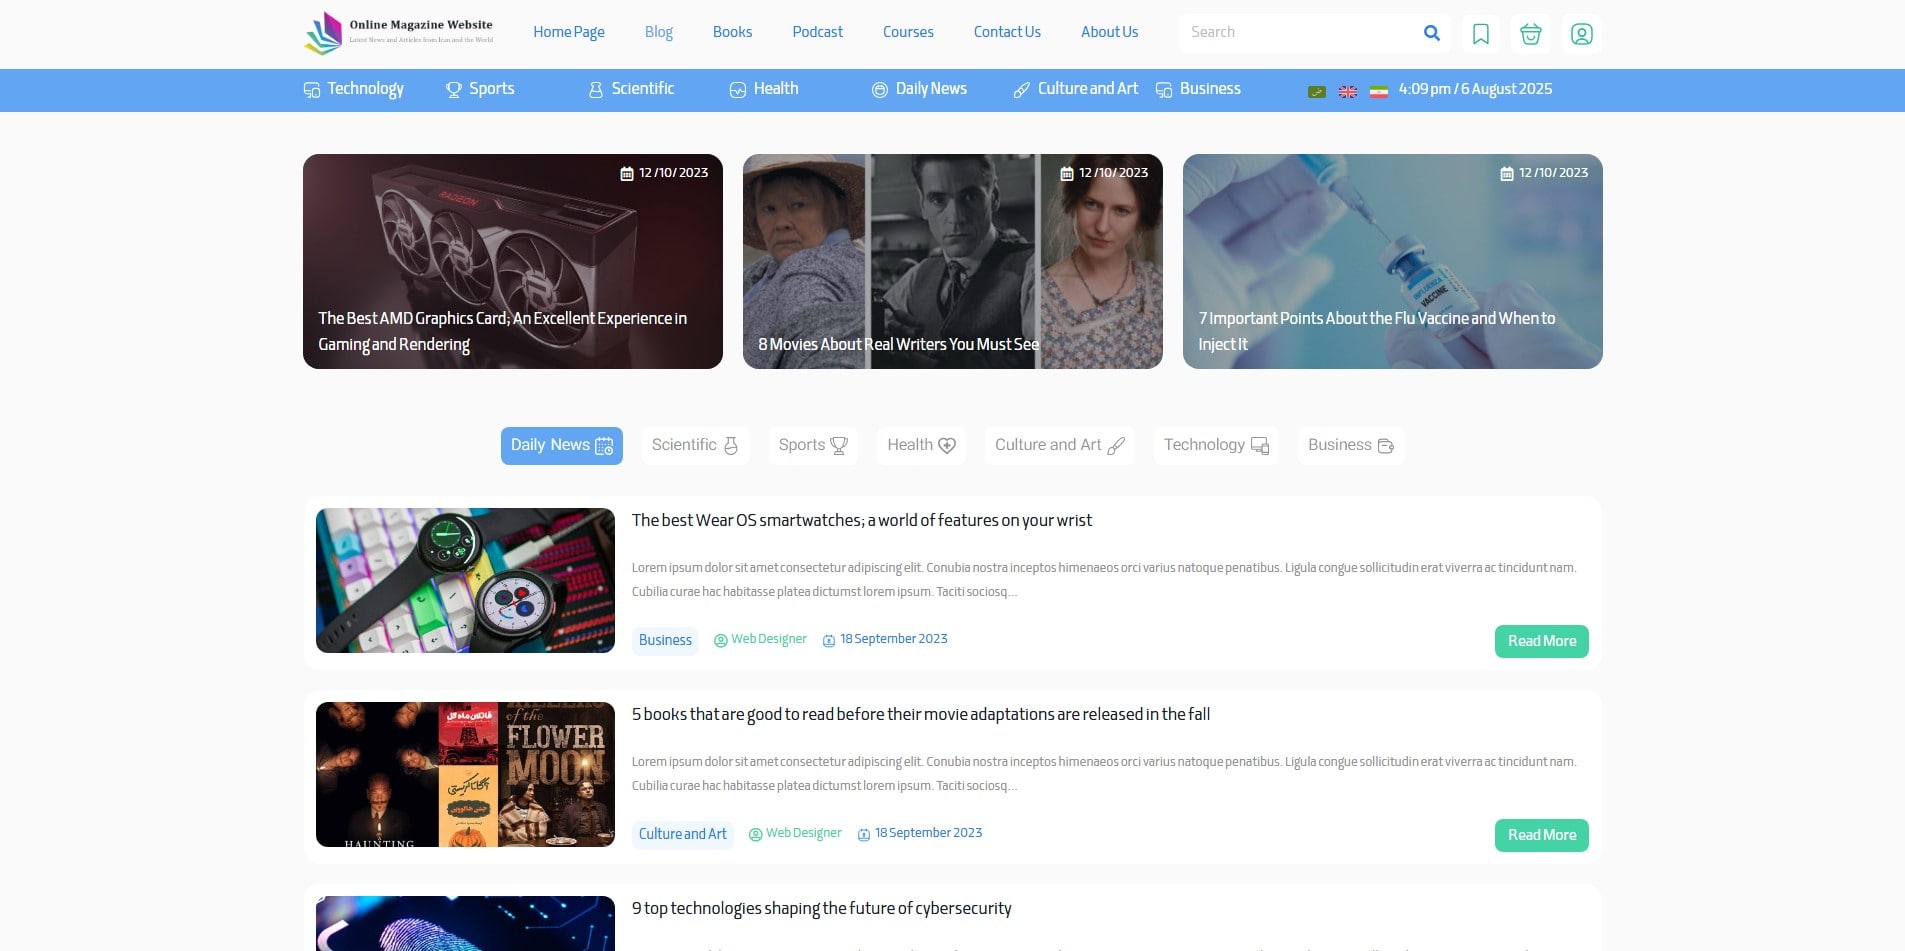This screenshot has height=951, width=1905.
Task: Click the search magnifier icon
Action: coord(1431,33)
